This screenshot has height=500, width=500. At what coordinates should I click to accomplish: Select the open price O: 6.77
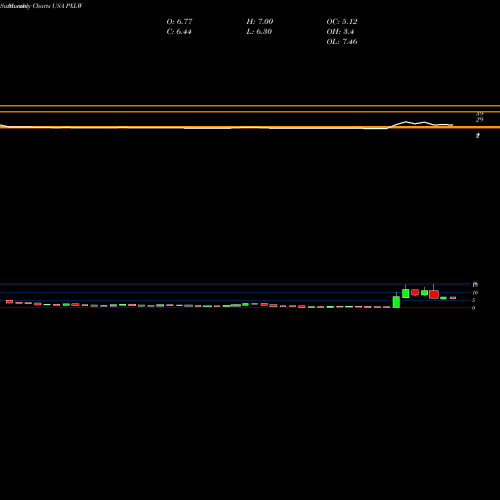coord(179,22)
